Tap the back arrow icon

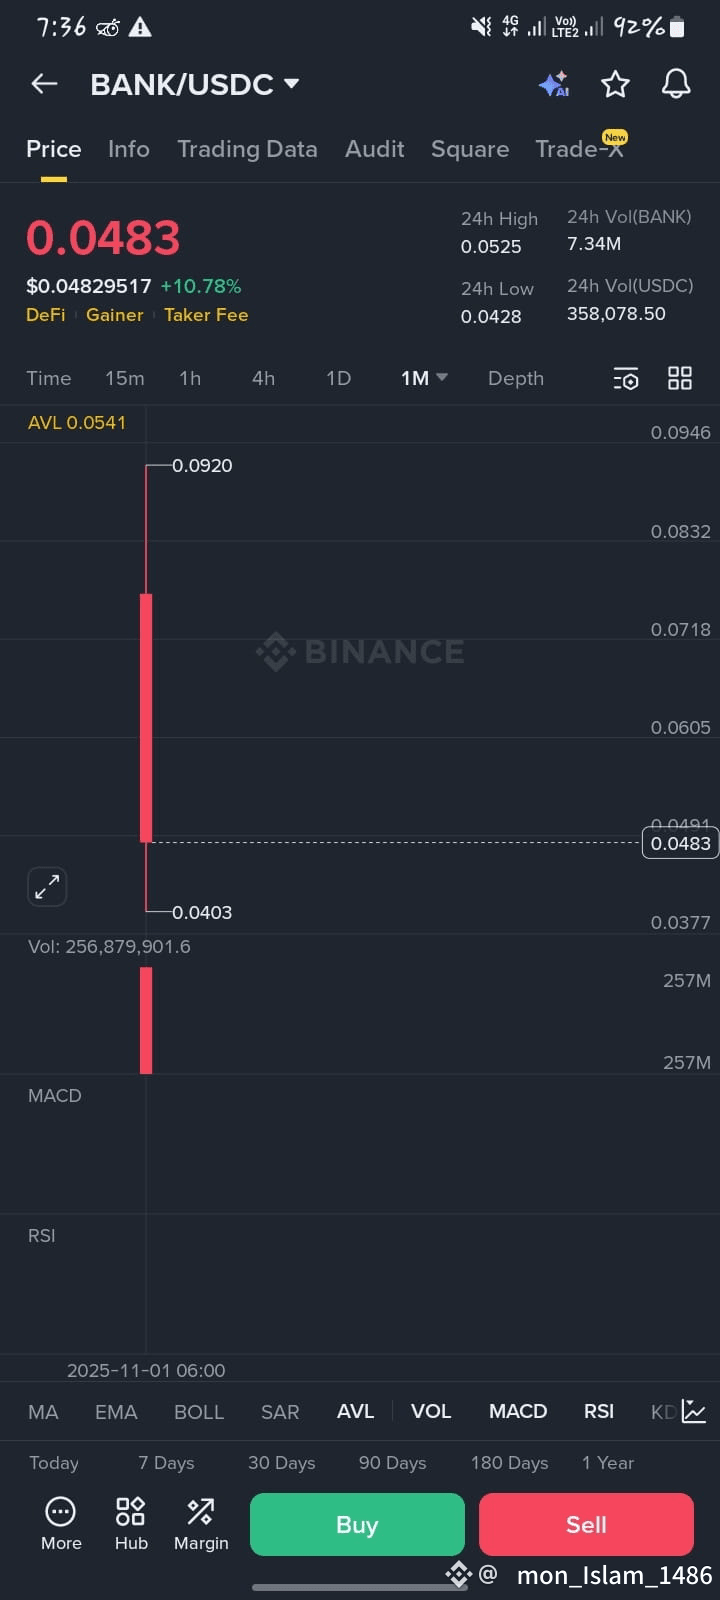point(44,84)
